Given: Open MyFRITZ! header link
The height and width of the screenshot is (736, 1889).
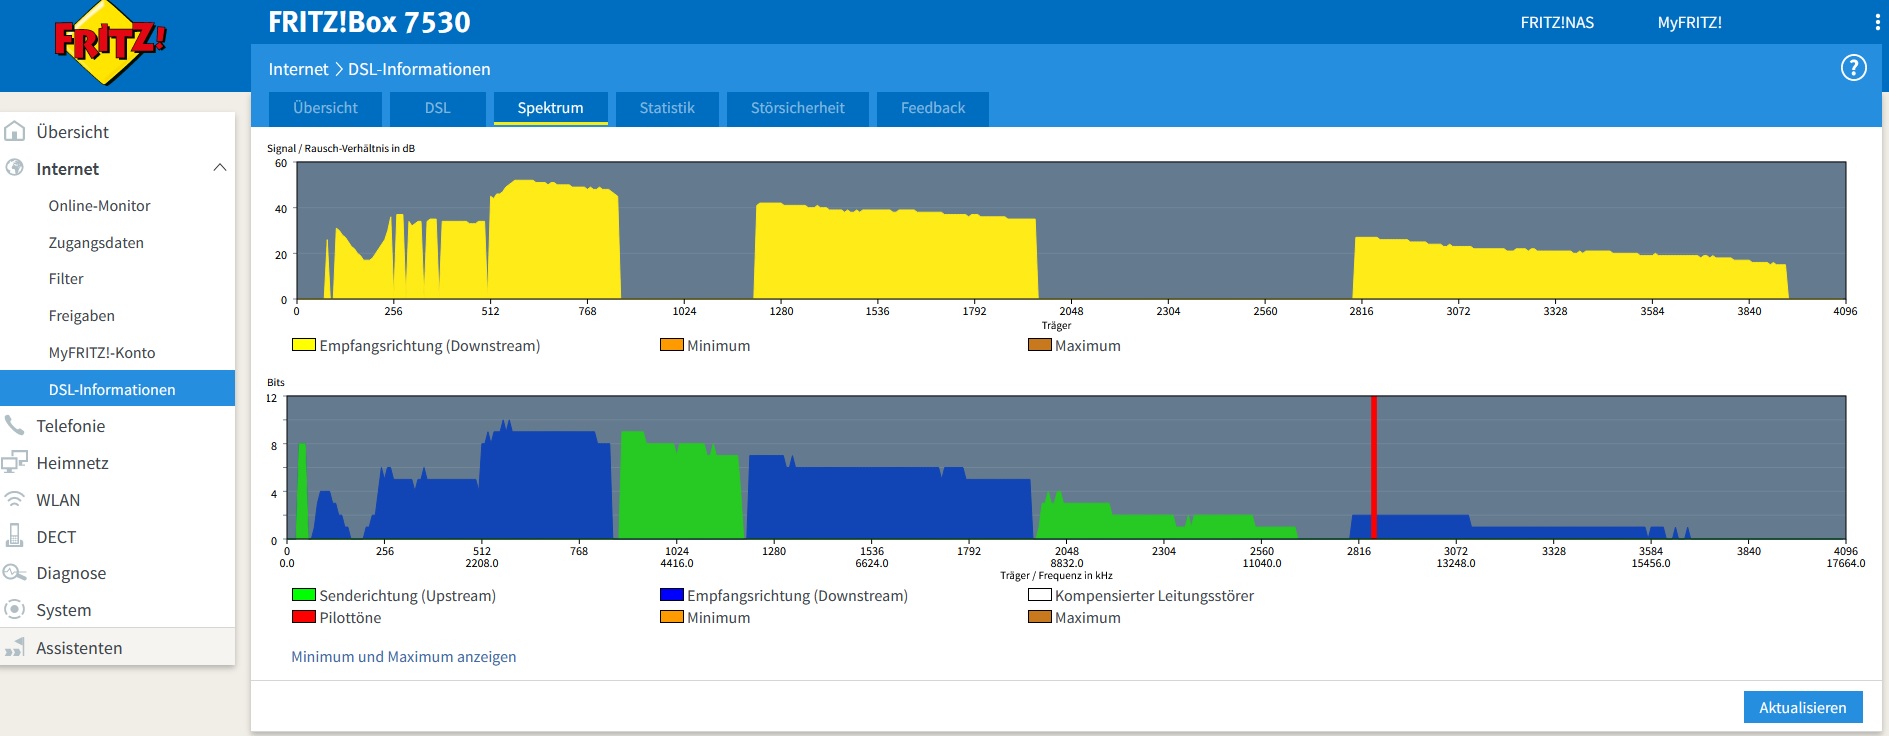Looking at the screenshot, I should (x=1689, y=22).
